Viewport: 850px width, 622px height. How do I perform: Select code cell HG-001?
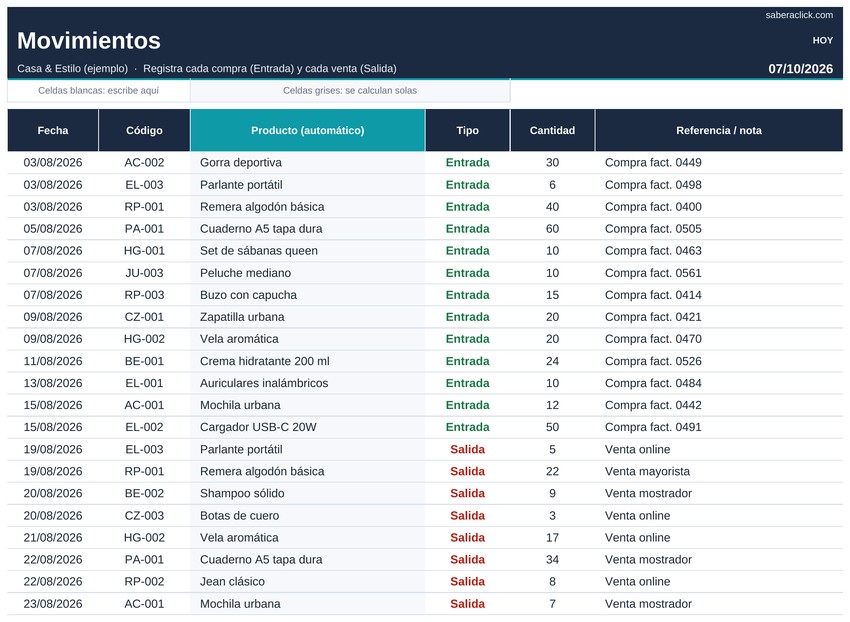pos(144,251)
